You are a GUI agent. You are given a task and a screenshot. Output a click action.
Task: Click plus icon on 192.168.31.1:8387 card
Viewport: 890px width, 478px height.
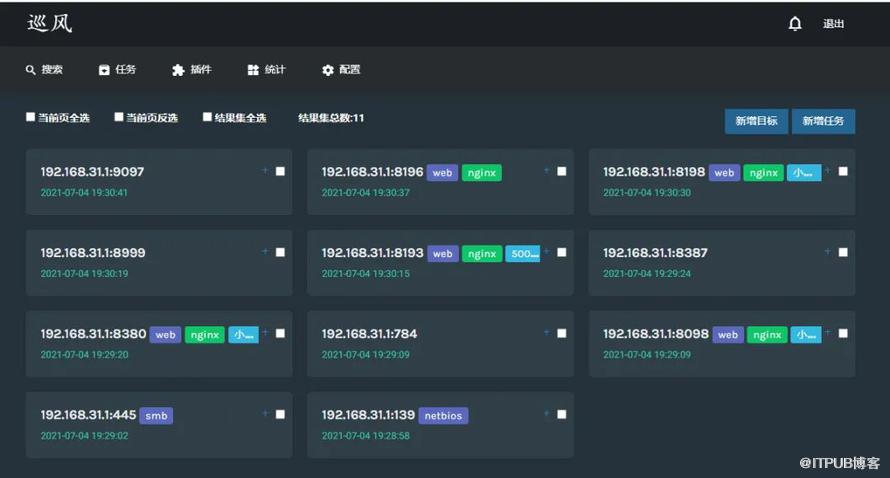[x=828, y=251]
